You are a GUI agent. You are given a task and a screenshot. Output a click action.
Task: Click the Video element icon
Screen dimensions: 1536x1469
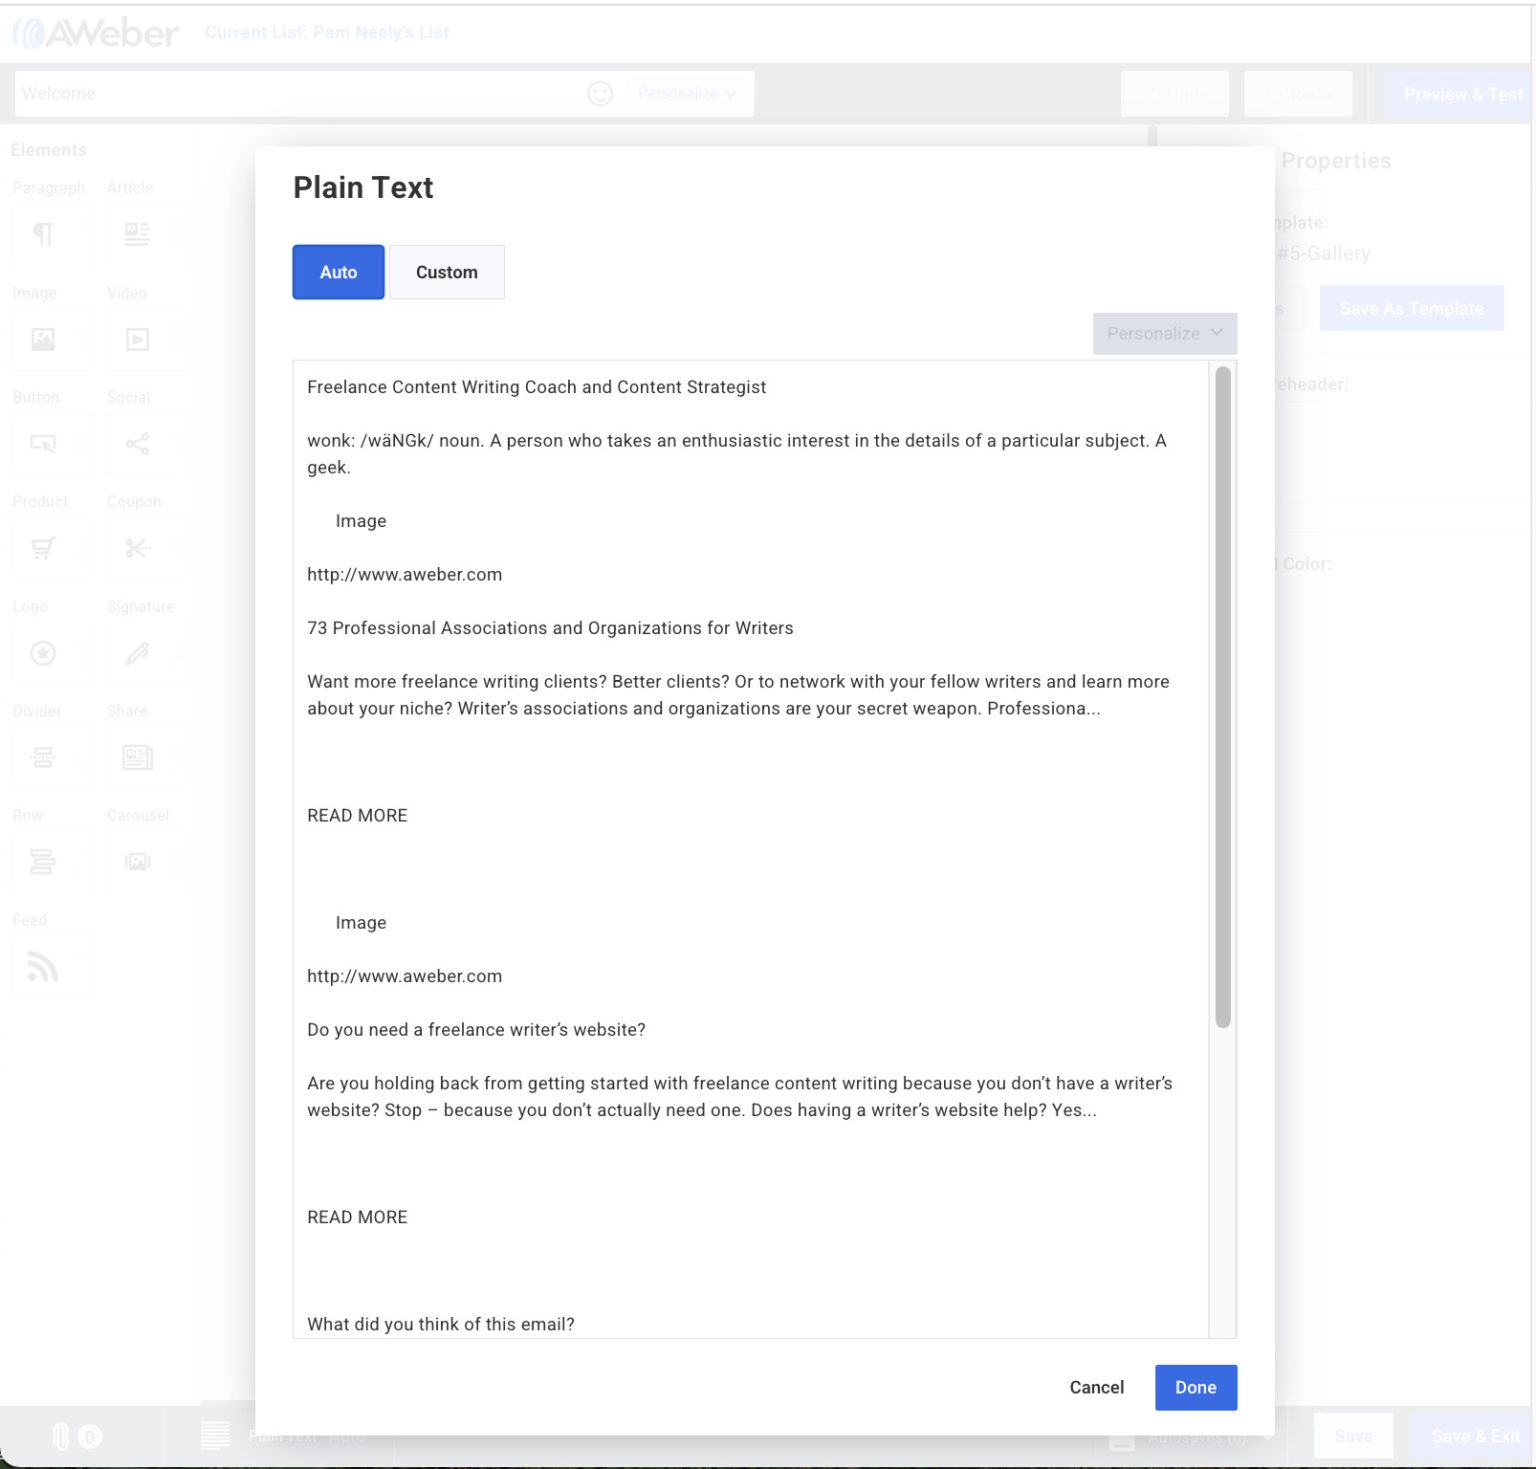tap(138, 338)
